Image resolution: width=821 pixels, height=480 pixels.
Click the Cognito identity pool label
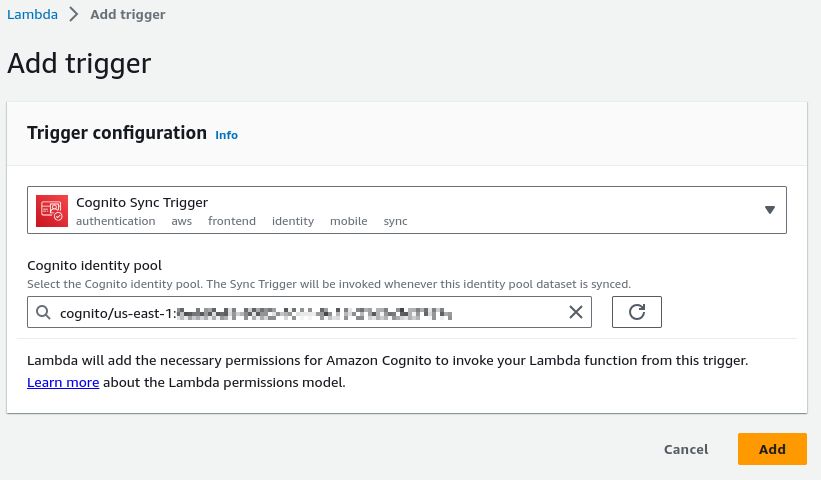(x=94, y=266)
